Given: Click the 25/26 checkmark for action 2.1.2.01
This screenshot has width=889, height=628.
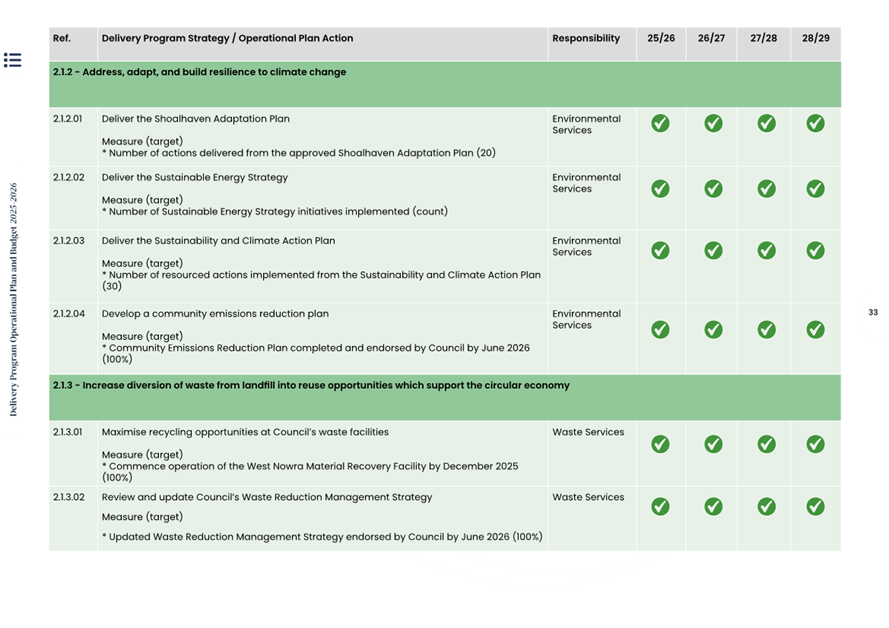Looking at the screenshot, I should click(660, 124).
